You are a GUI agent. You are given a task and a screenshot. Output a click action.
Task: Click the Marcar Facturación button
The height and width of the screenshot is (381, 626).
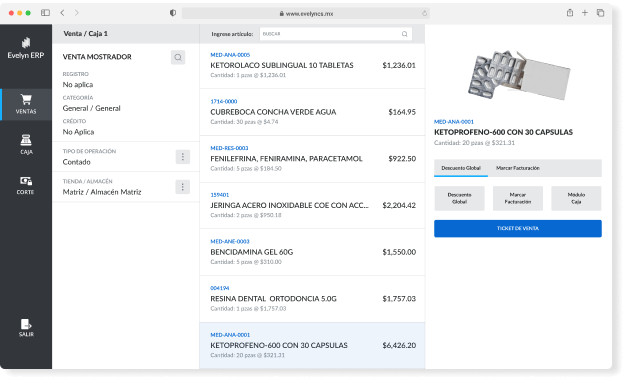(517, 198)
